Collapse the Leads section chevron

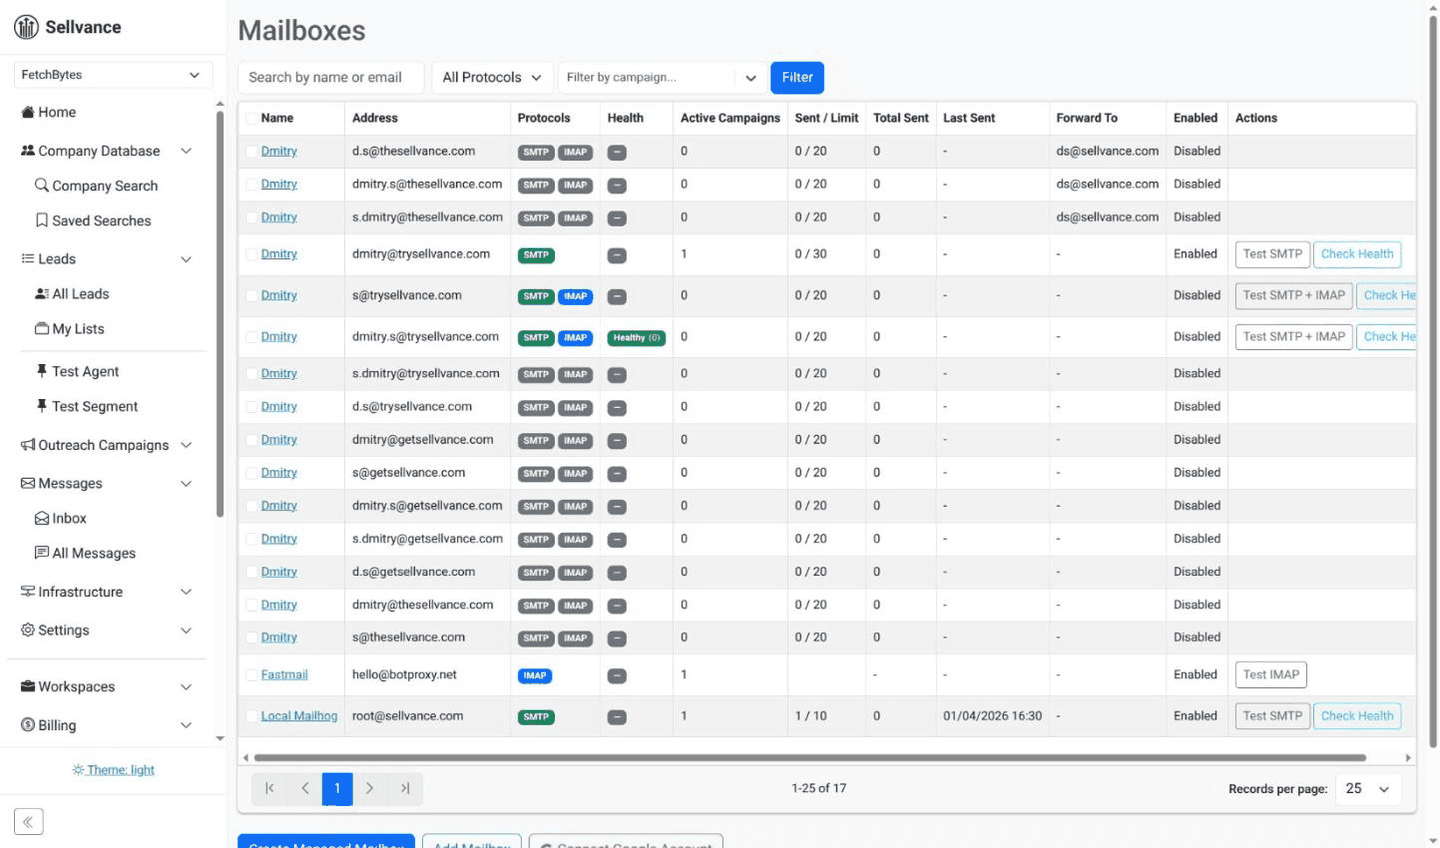click(x=186, y=259)
